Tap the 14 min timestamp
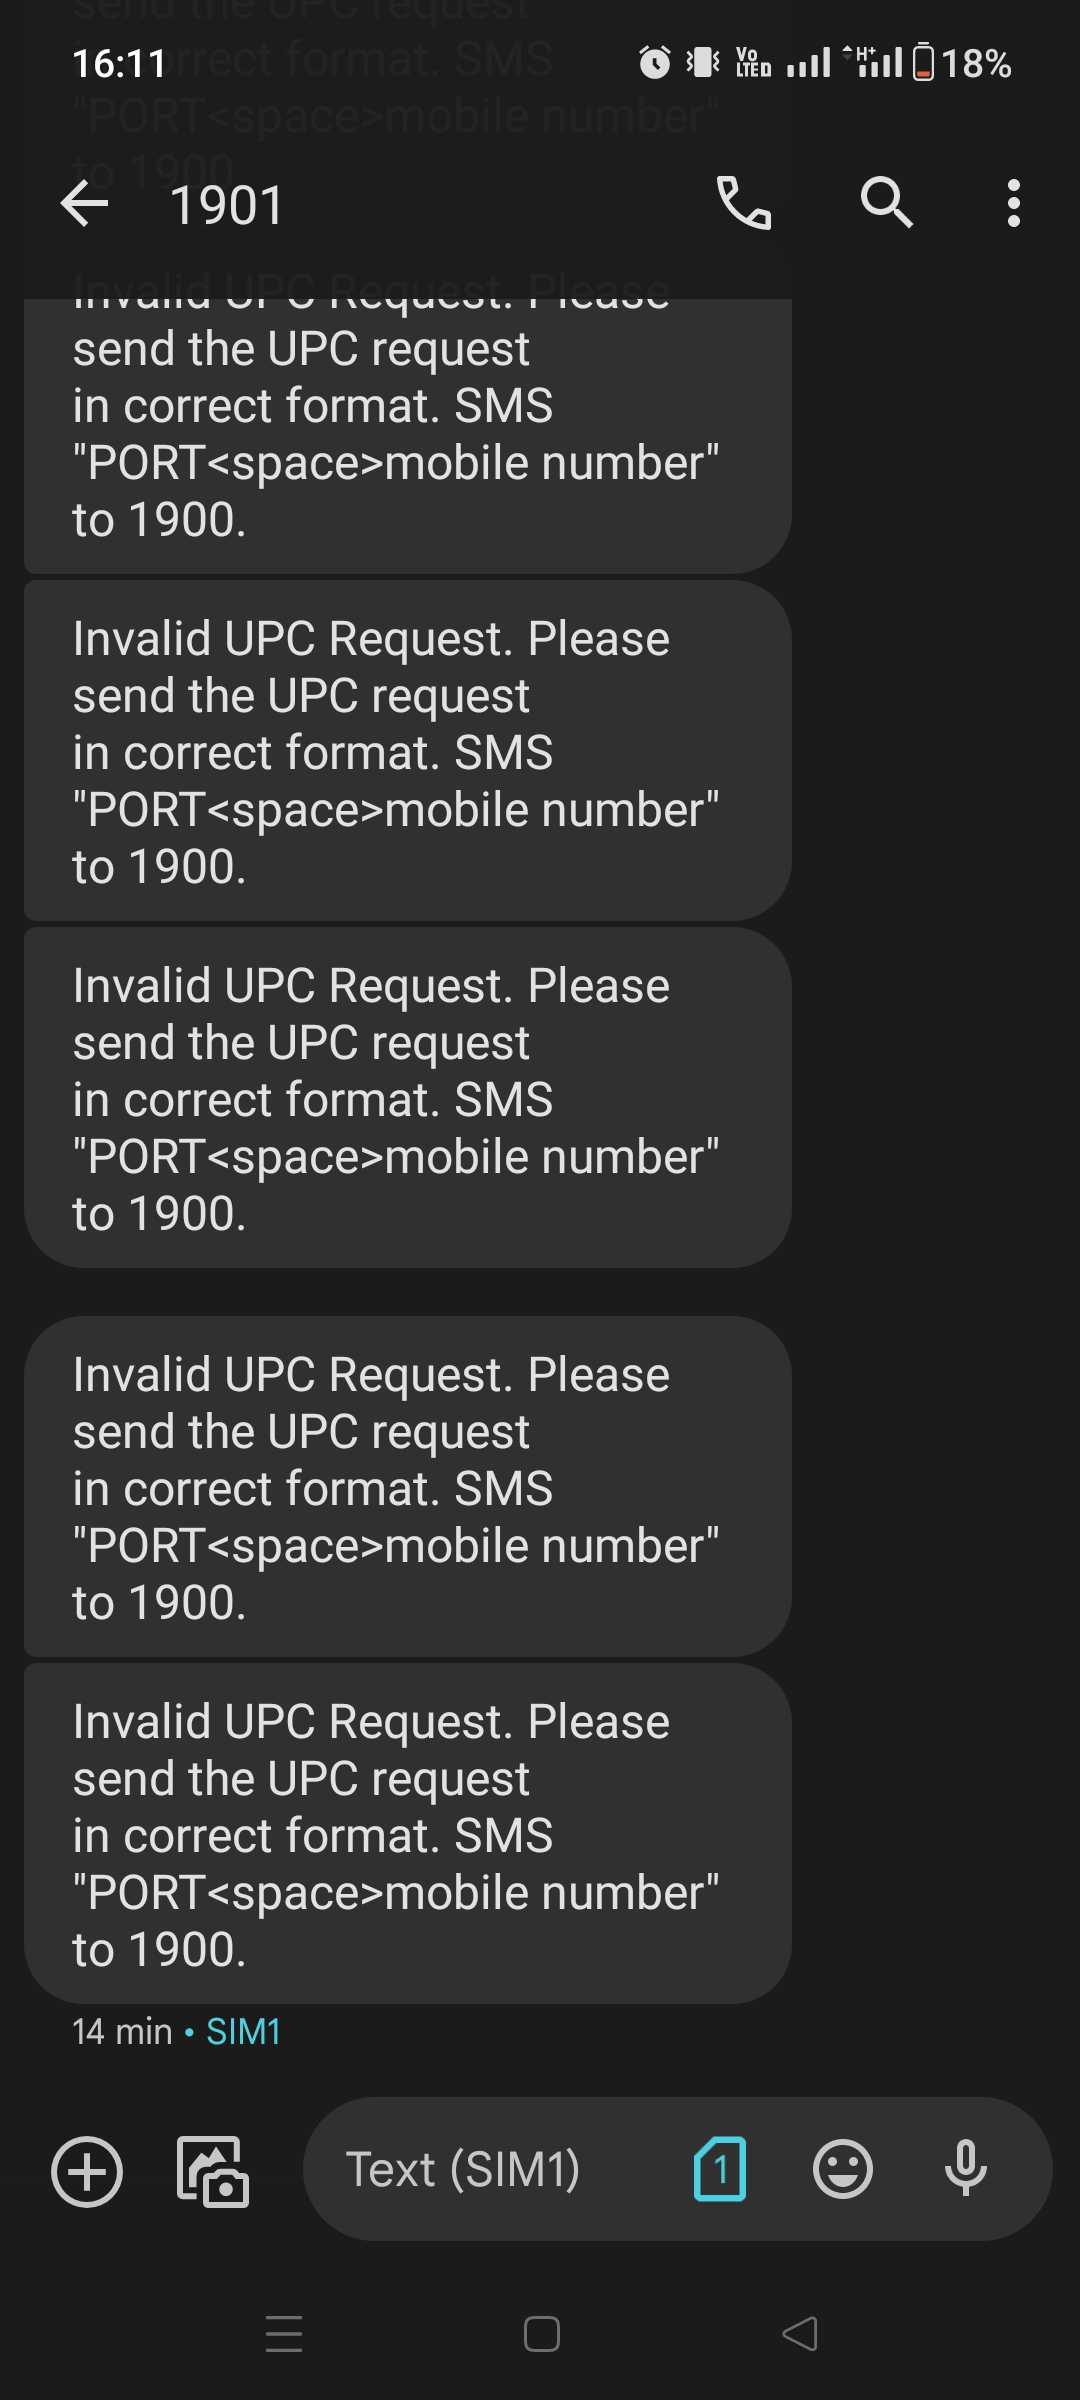1080x2400 pixels. (122, 2032)
